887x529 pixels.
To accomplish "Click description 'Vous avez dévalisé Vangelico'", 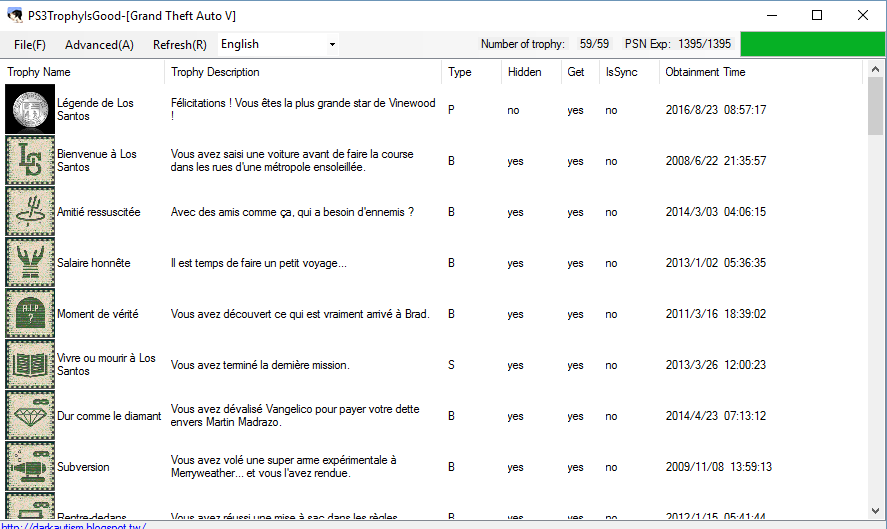I will click(295, 415).
